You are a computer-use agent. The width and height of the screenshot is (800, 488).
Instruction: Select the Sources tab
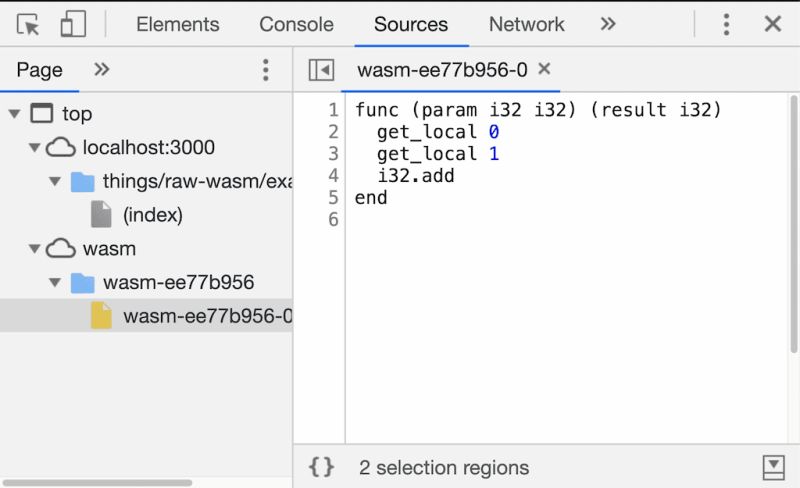[x=411, y=24]
